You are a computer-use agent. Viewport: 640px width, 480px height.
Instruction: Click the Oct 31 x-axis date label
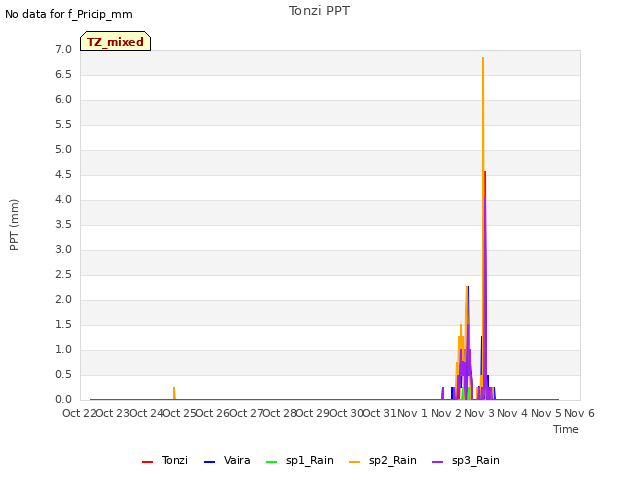pyautogui.click(x=380, y=413)
